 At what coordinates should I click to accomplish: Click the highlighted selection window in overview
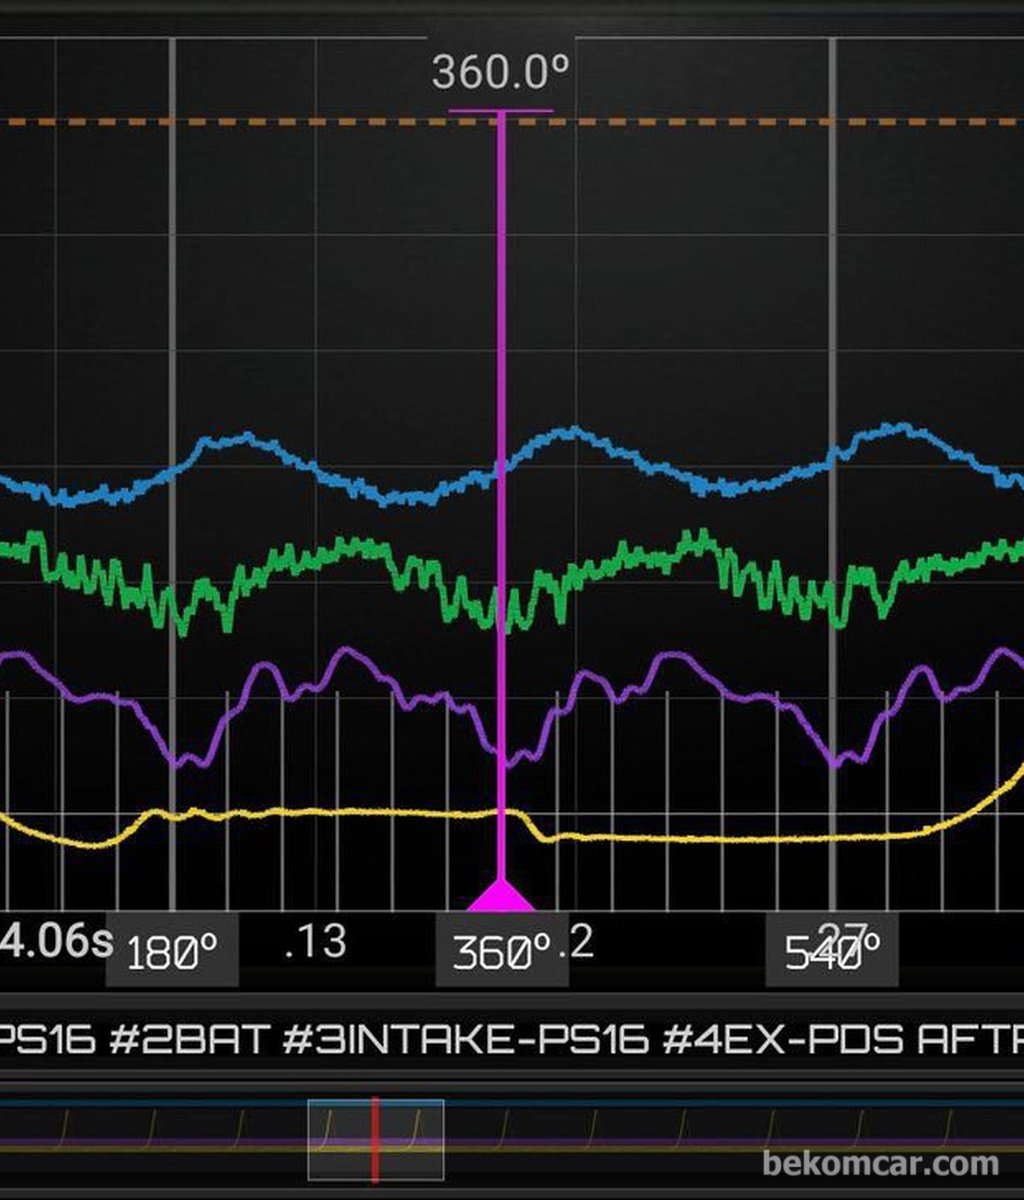(x=376, y=1140)
